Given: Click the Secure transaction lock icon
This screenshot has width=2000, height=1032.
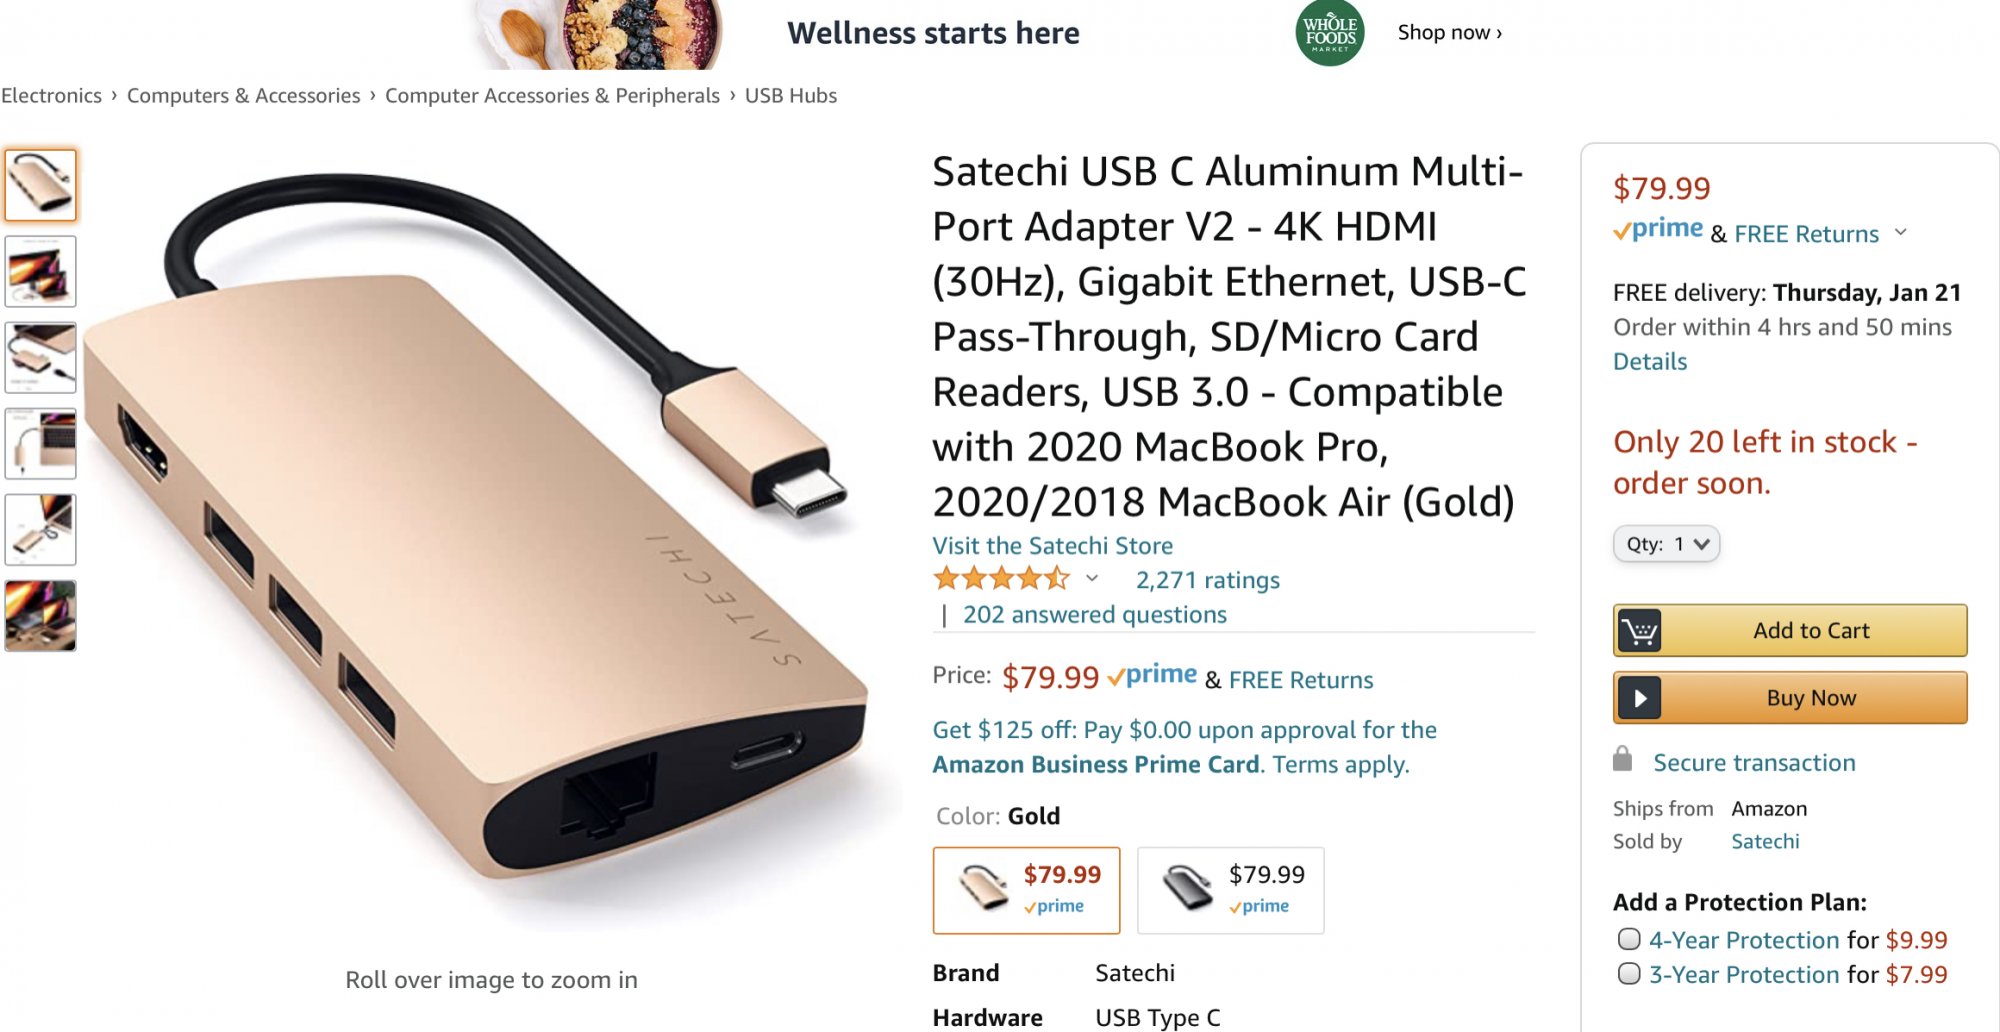Looking at the screenshot, I should click(1622, 760).
